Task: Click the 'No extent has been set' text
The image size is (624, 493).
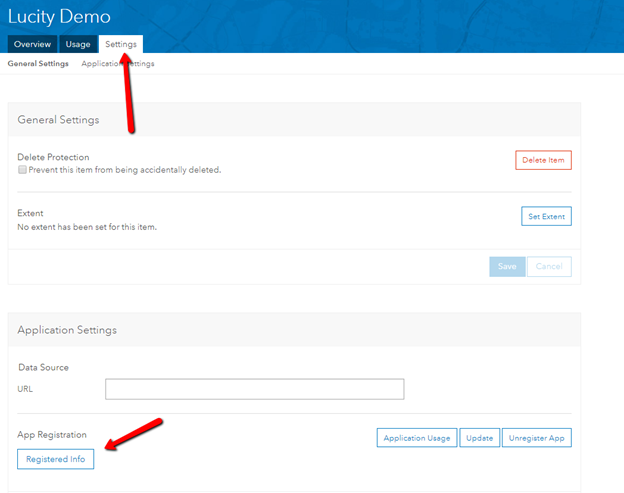Action: 87,227
